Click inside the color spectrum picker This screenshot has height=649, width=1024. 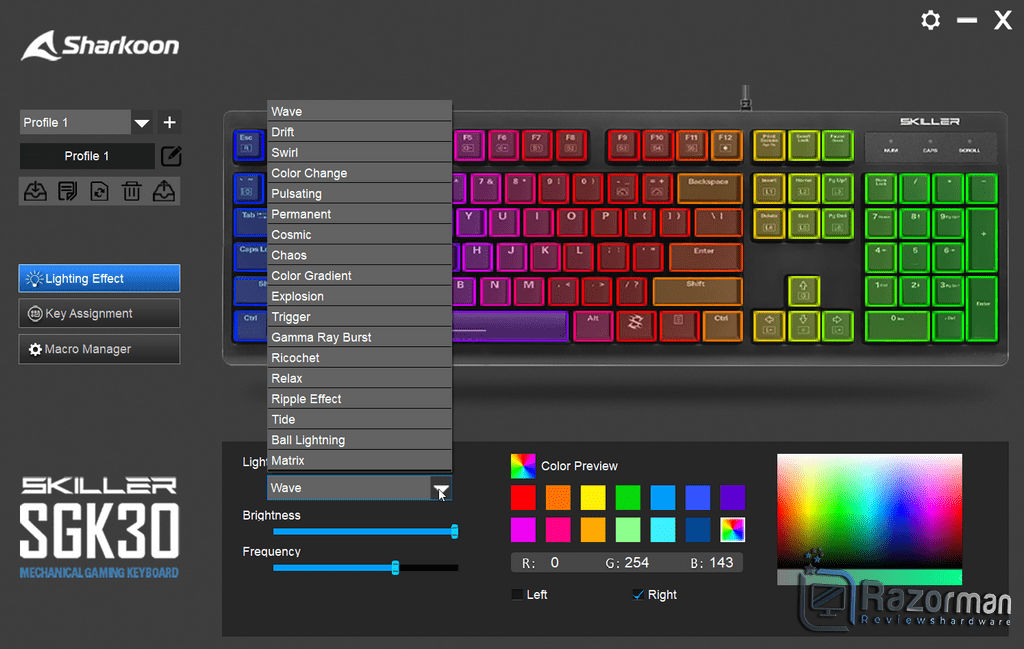pos(869,511)
